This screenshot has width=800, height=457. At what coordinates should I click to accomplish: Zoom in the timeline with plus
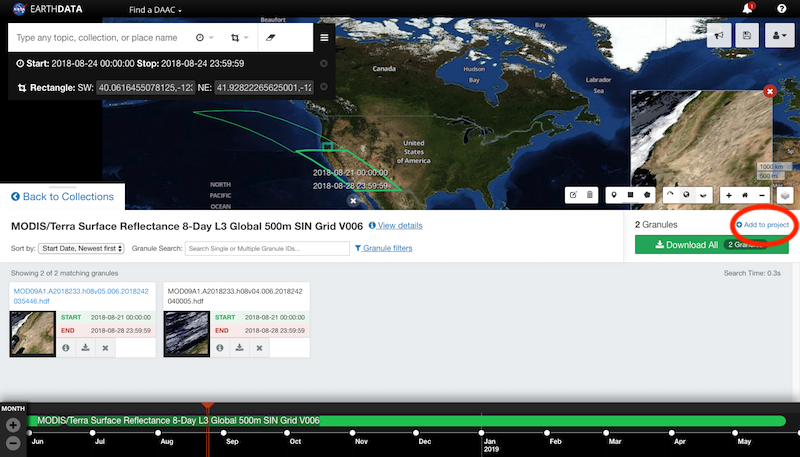[13, 424]
